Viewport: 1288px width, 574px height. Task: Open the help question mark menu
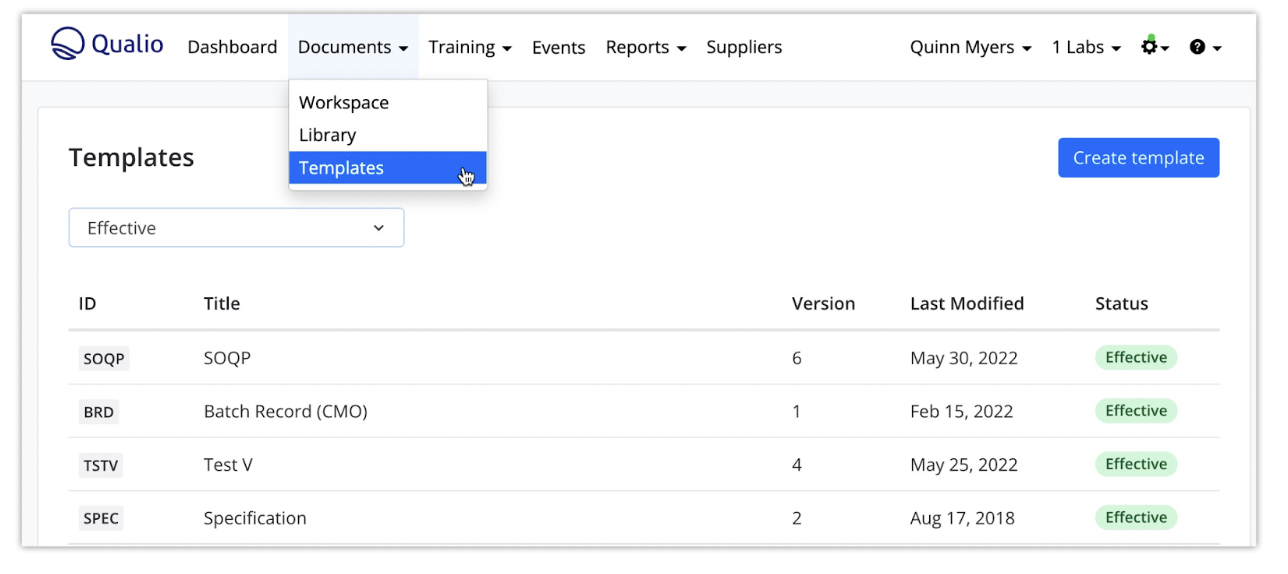click(x=1204, y=47)
